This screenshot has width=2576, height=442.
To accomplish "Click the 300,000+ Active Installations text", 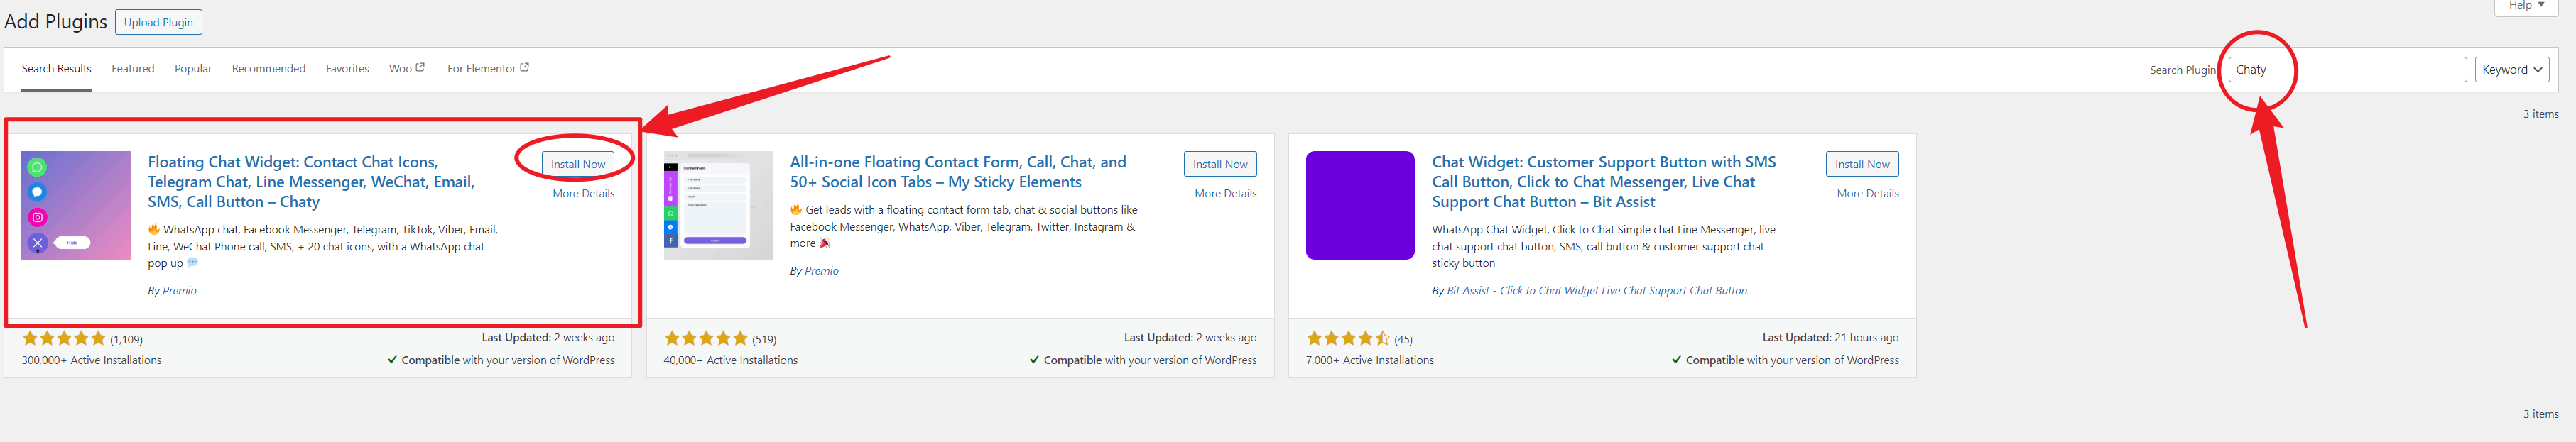I will (91, 361).
